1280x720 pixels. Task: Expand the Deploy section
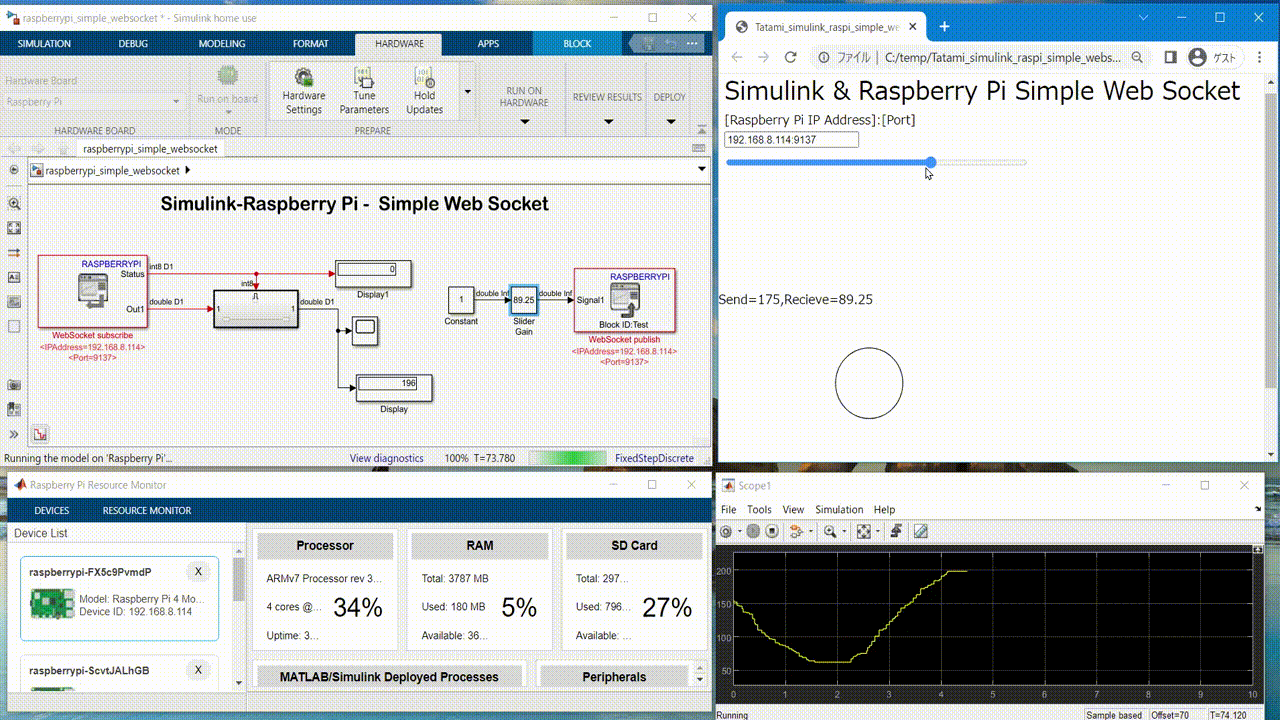pos(669,122)
